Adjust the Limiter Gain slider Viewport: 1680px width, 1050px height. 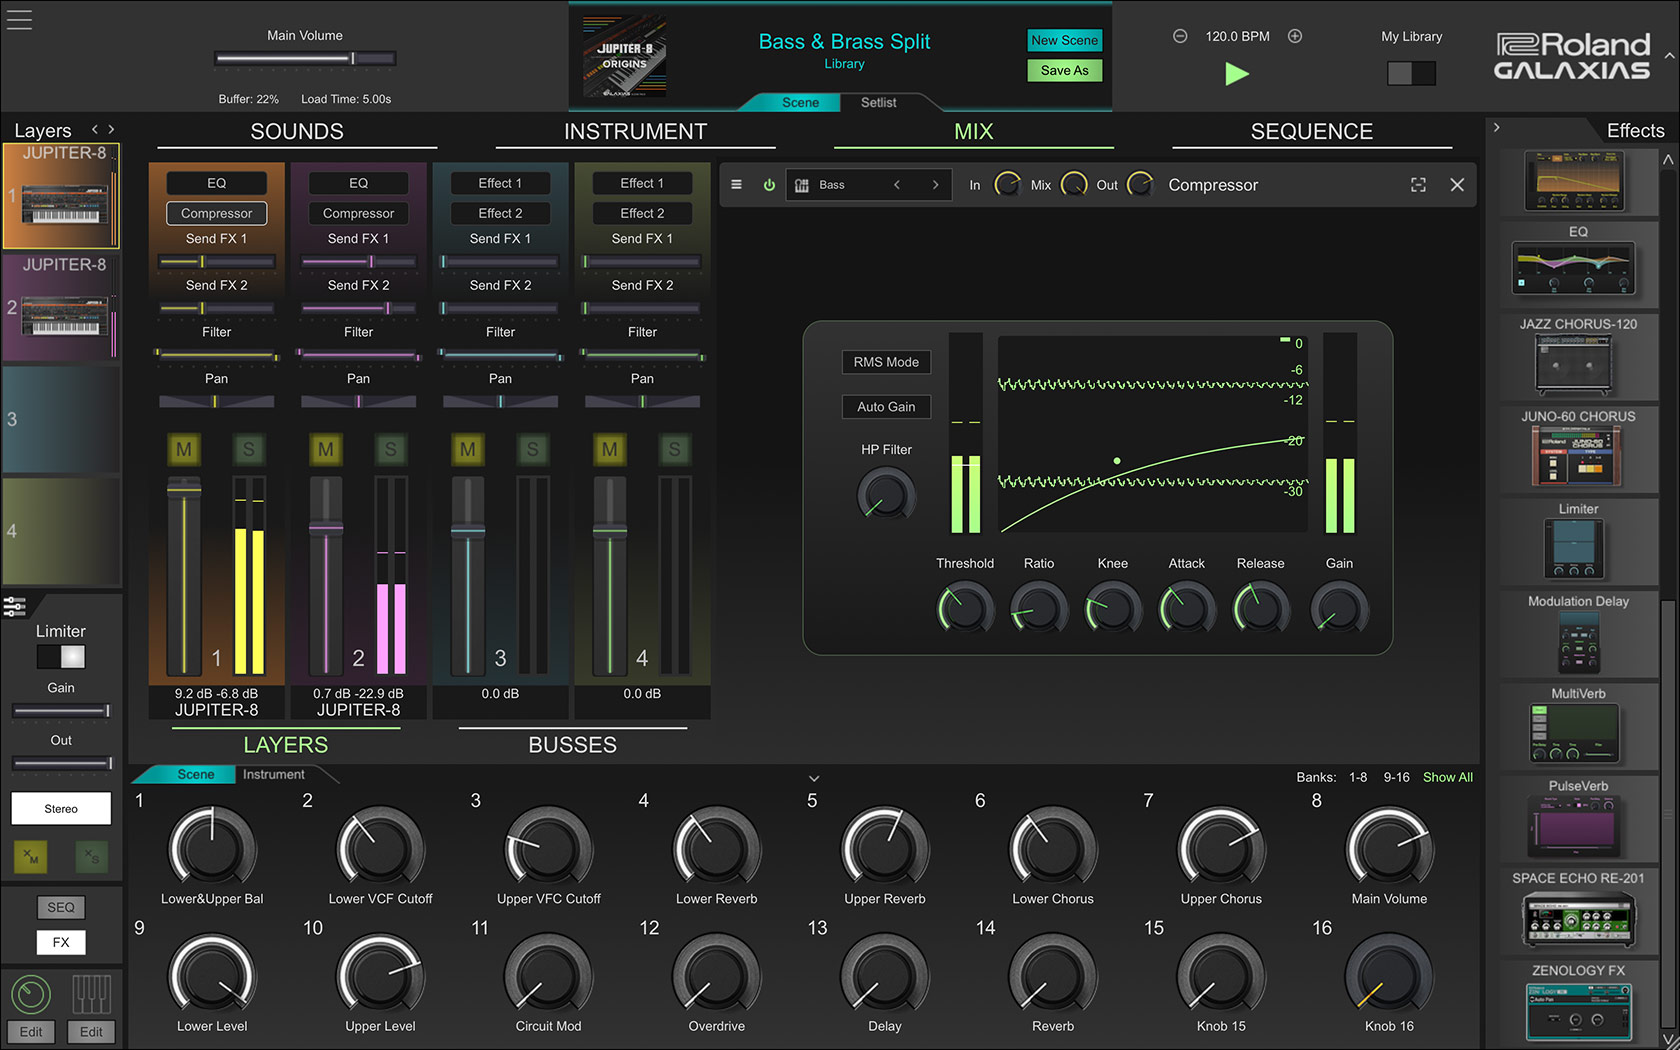(x=61, y=711)
